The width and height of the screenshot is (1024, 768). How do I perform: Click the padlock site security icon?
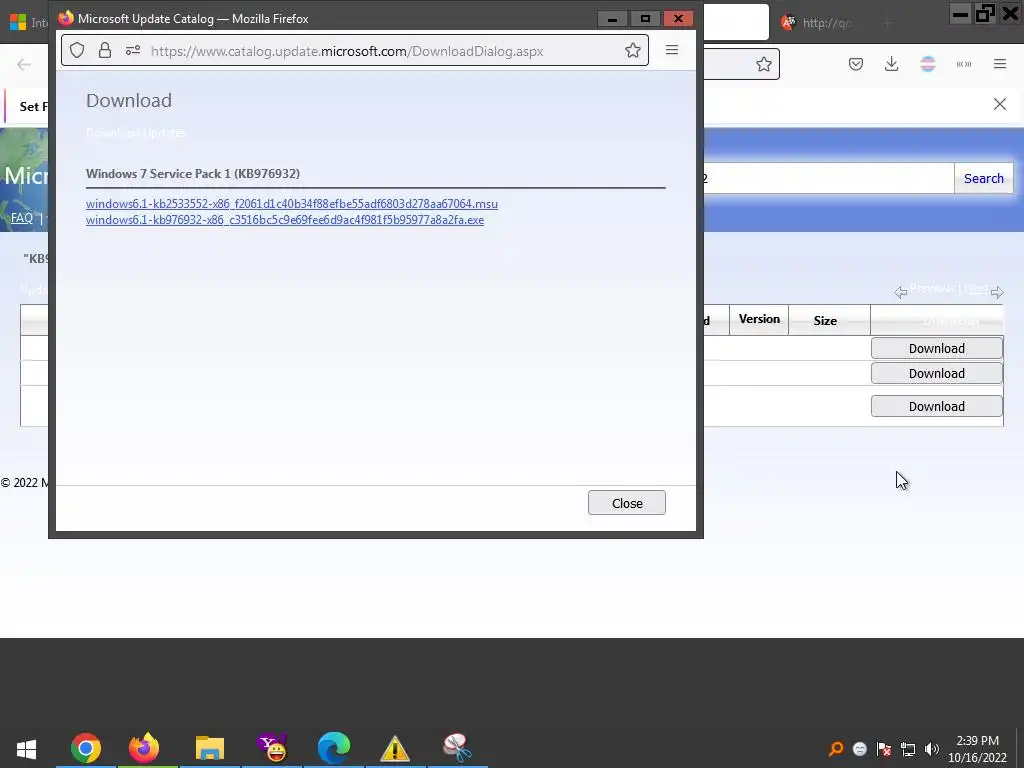pos(104,50)
